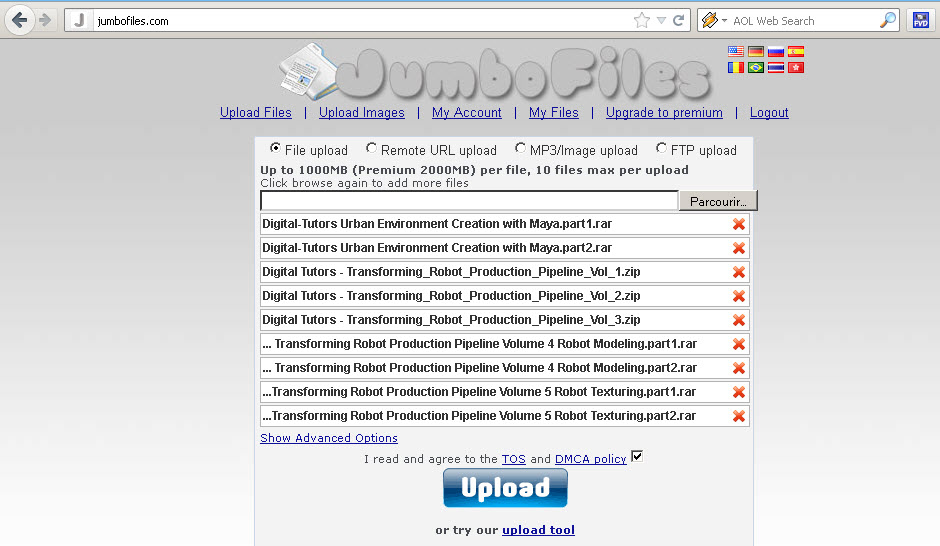This screenshot has width=940, height=546.
Task: Select the MP3/Image upload radio button
Action: [x=520, y=147]
